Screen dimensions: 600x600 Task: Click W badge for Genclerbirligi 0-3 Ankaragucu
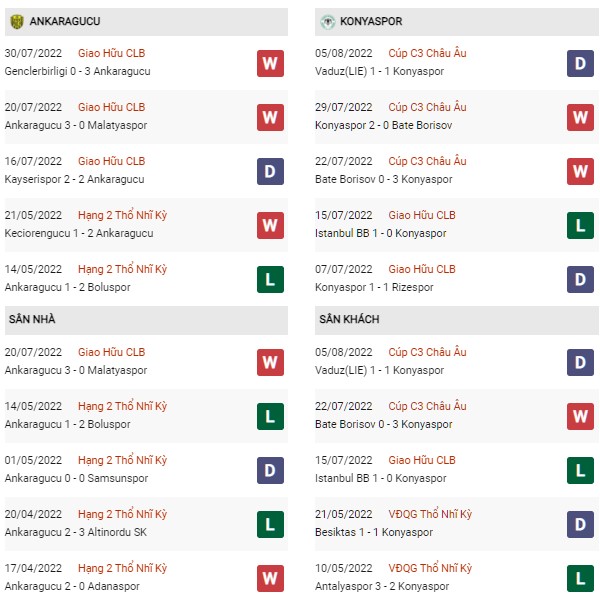[x=270, y=64]
